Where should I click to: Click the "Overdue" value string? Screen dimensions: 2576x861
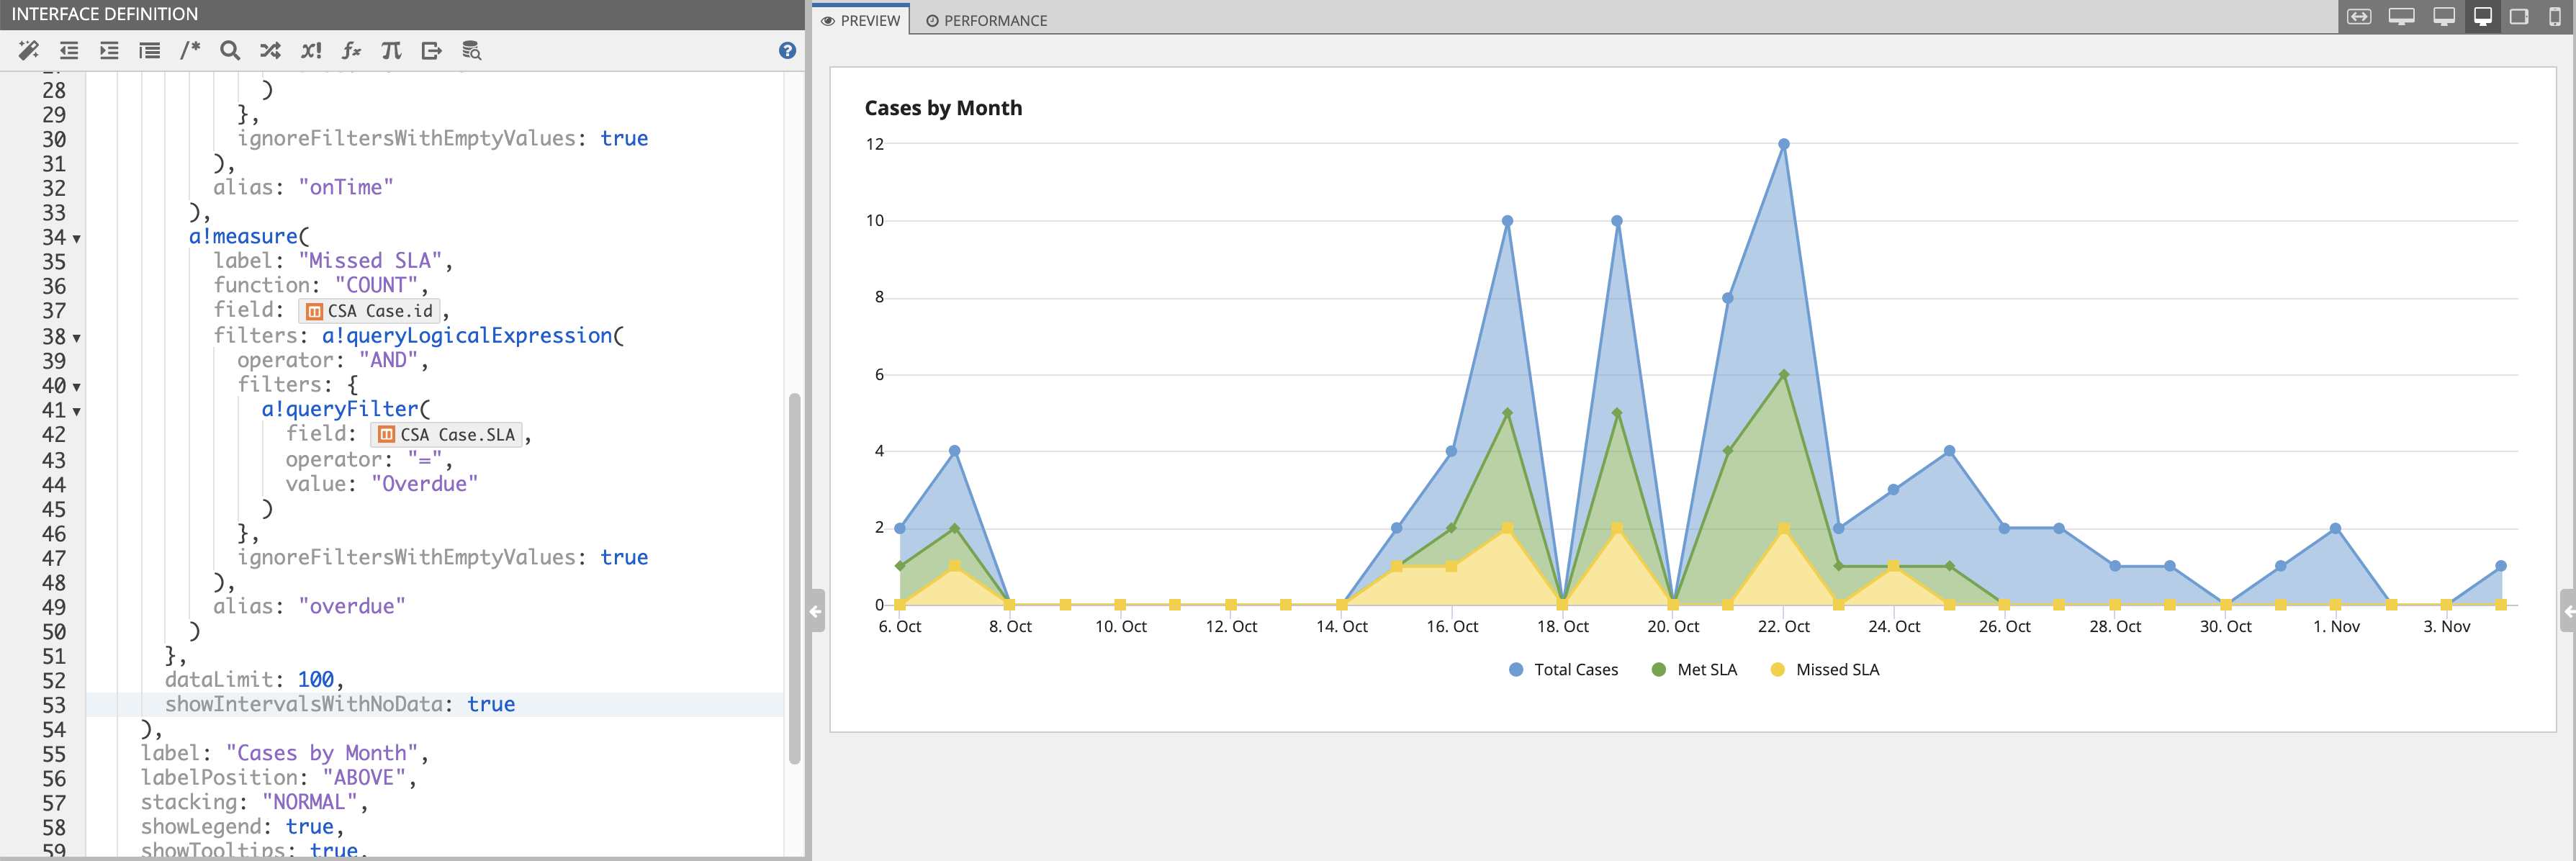[x=424, y=484]
